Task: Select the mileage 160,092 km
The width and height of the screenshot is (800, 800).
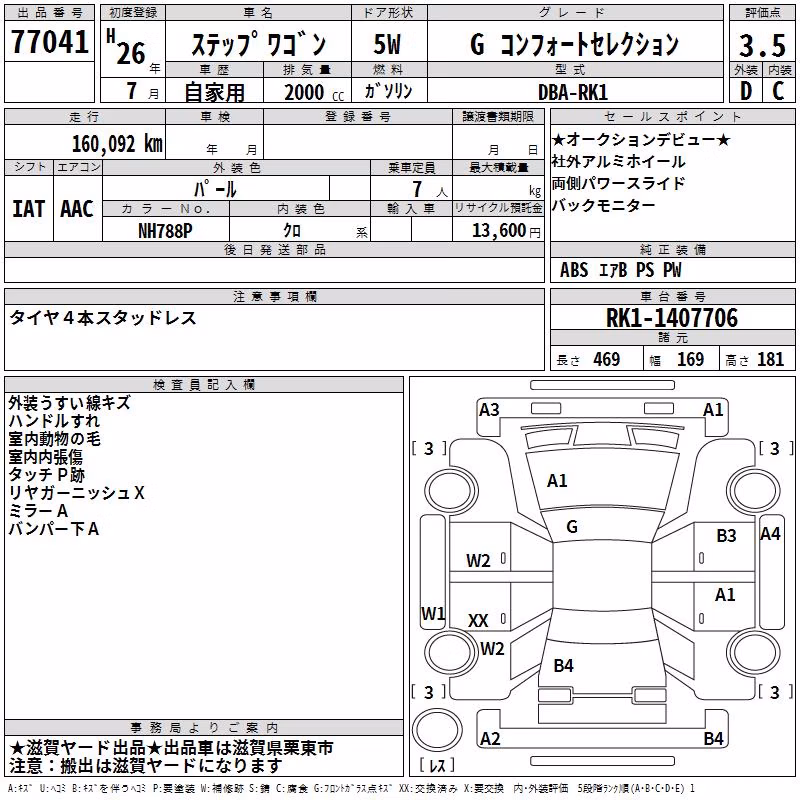Action: coord(117,143)
